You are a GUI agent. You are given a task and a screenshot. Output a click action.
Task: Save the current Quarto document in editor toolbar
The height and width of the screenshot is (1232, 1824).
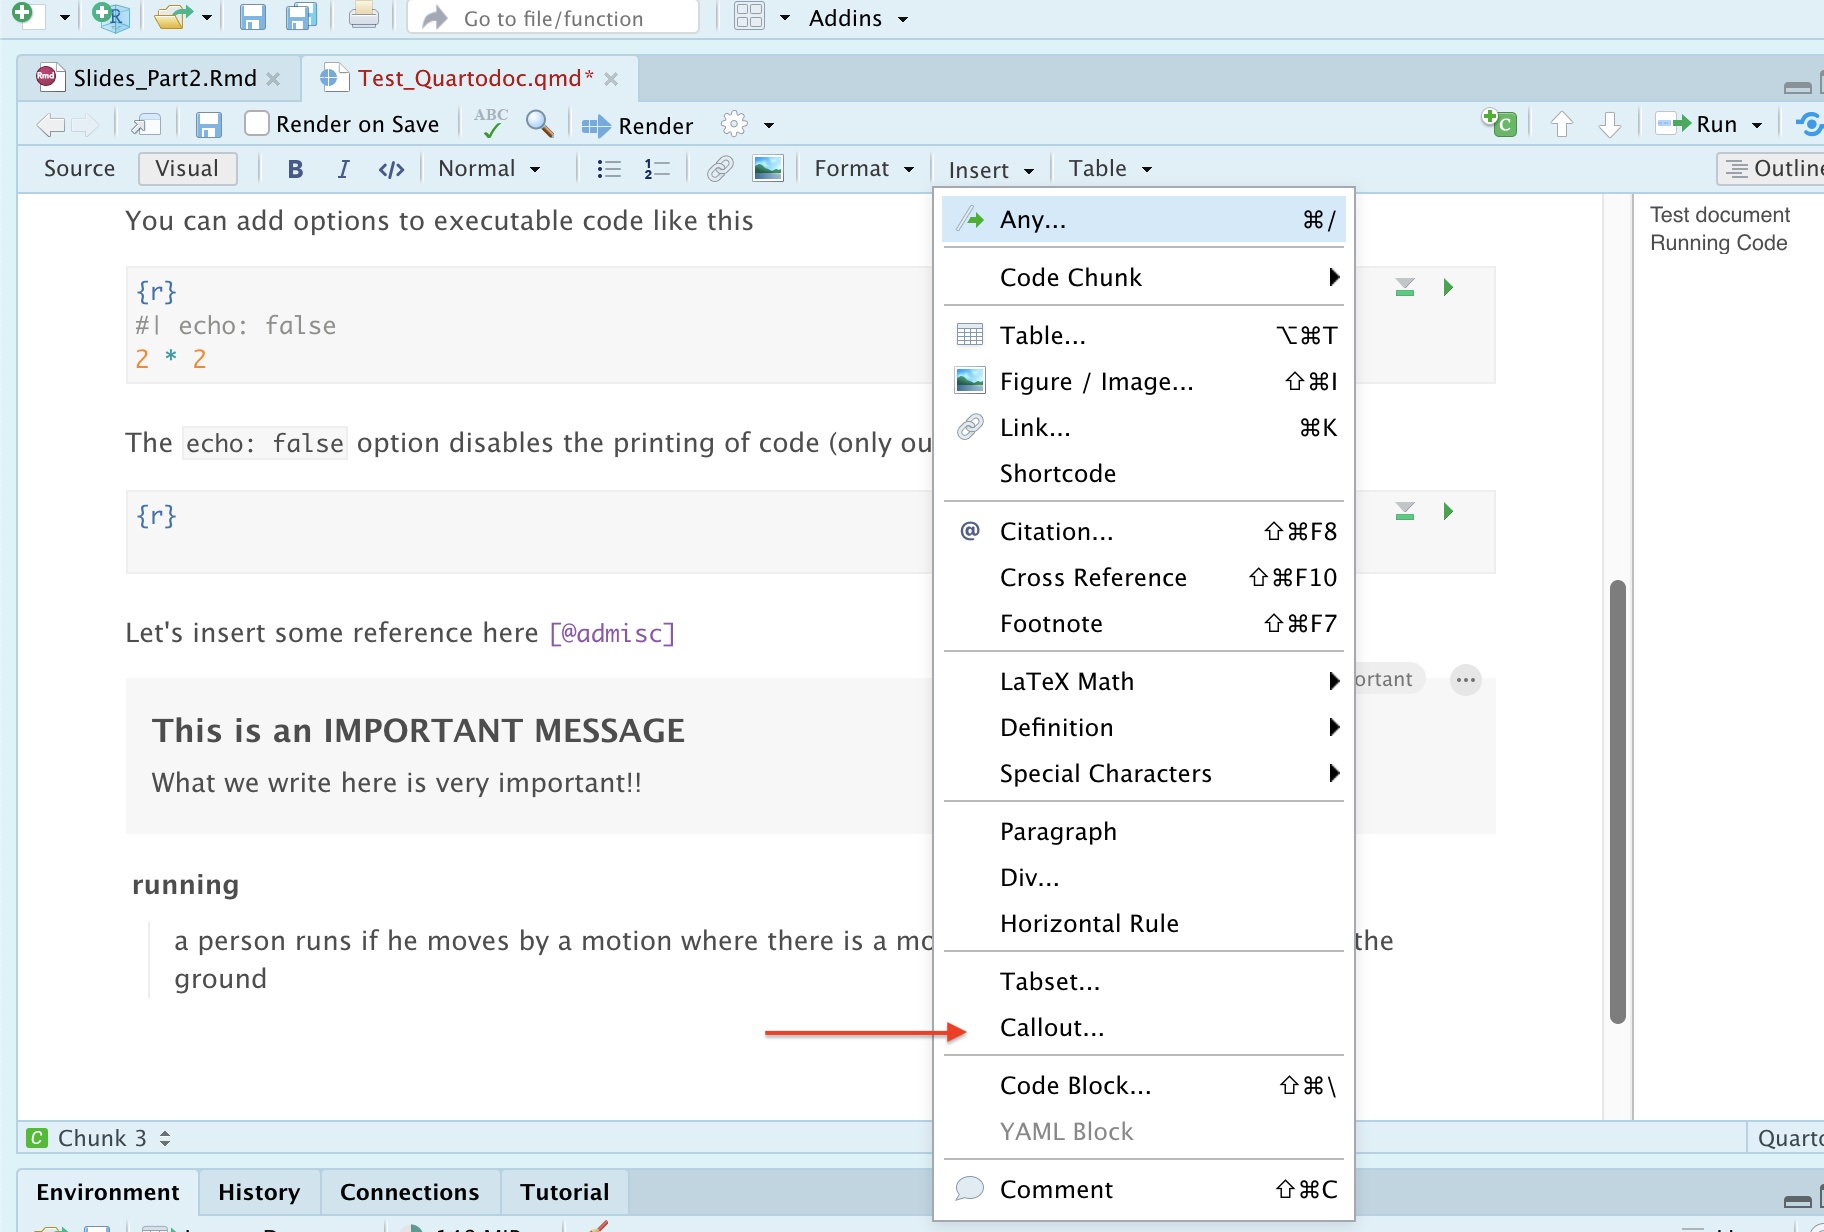point(208,124)
